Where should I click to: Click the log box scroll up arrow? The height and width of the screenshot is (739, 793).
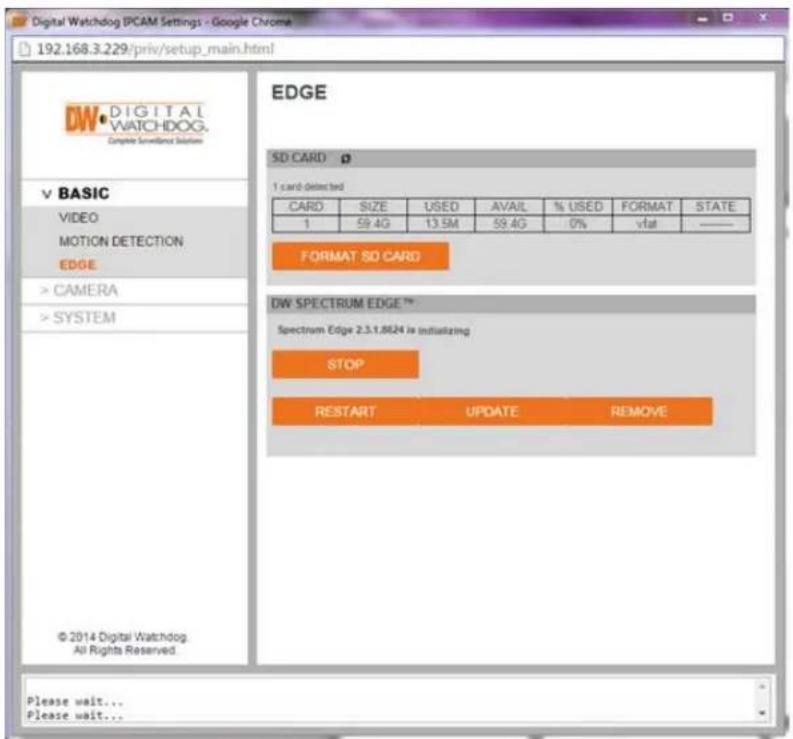[x=762, y=687]
